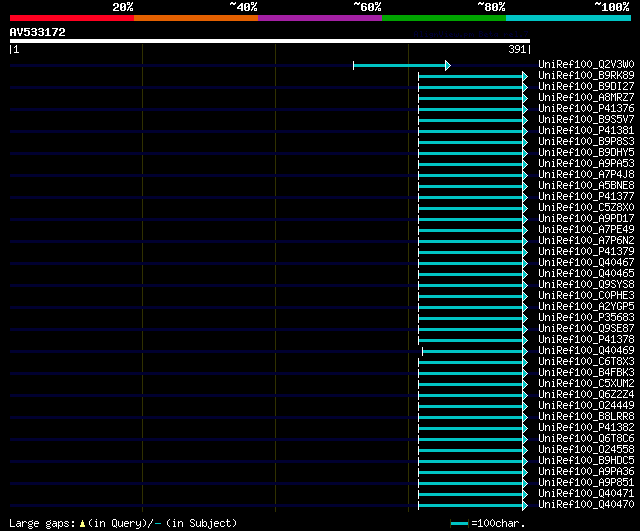Select the UniRef100_B9S5V7 label
640x531 pixels.
pos(586,120)
